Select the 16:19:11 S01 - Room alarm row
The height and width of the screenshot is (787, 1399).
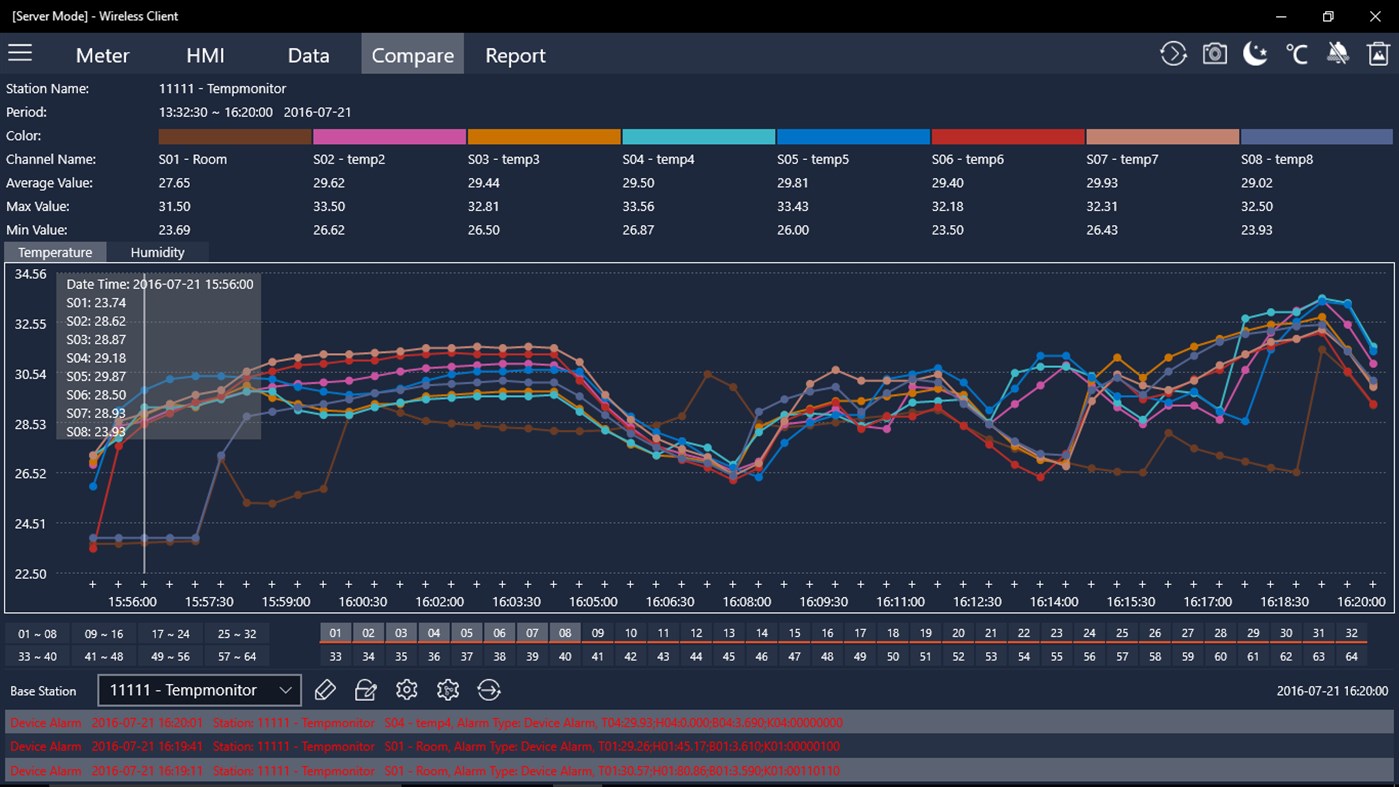pos(699,771)
